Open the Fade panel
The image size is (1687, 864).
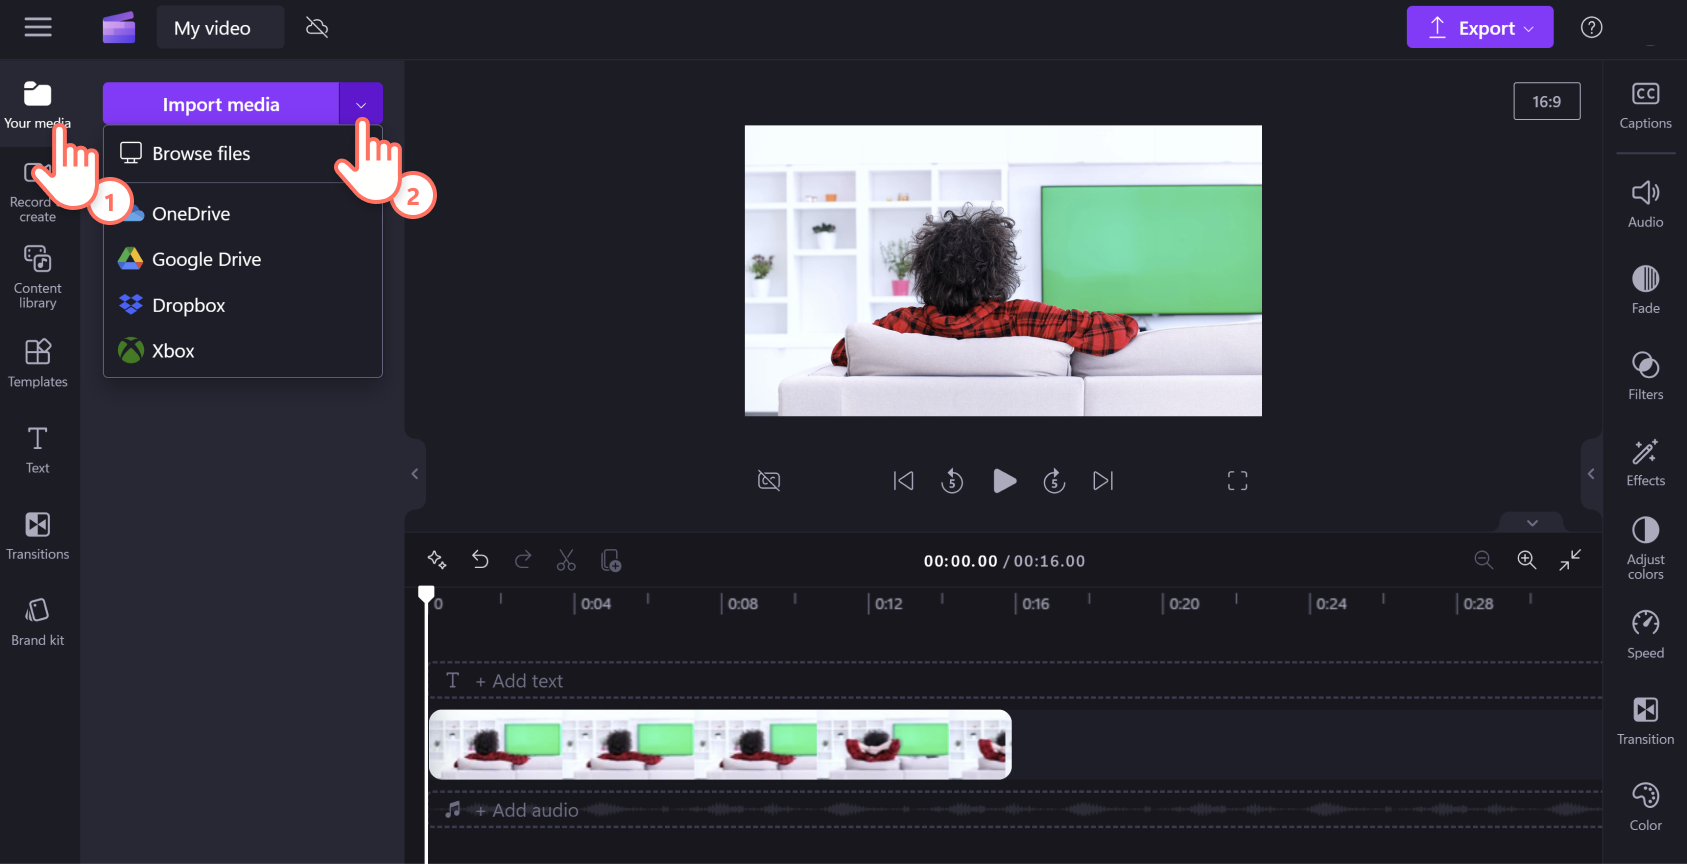1645,290
